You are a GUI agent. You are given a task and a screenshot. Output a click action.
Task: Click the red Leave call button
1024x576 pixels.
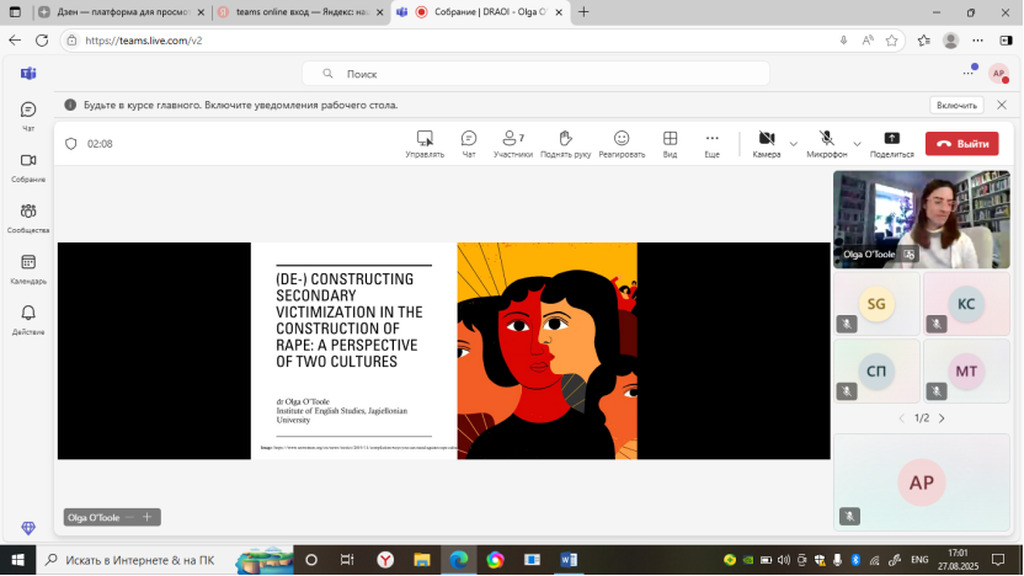[961, 144]
